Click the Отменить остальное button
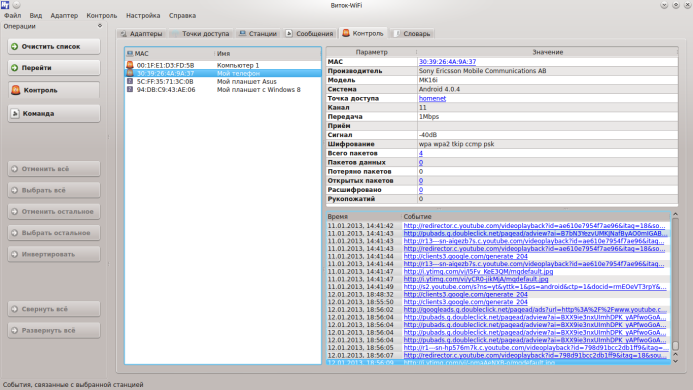 click(54, 211)
